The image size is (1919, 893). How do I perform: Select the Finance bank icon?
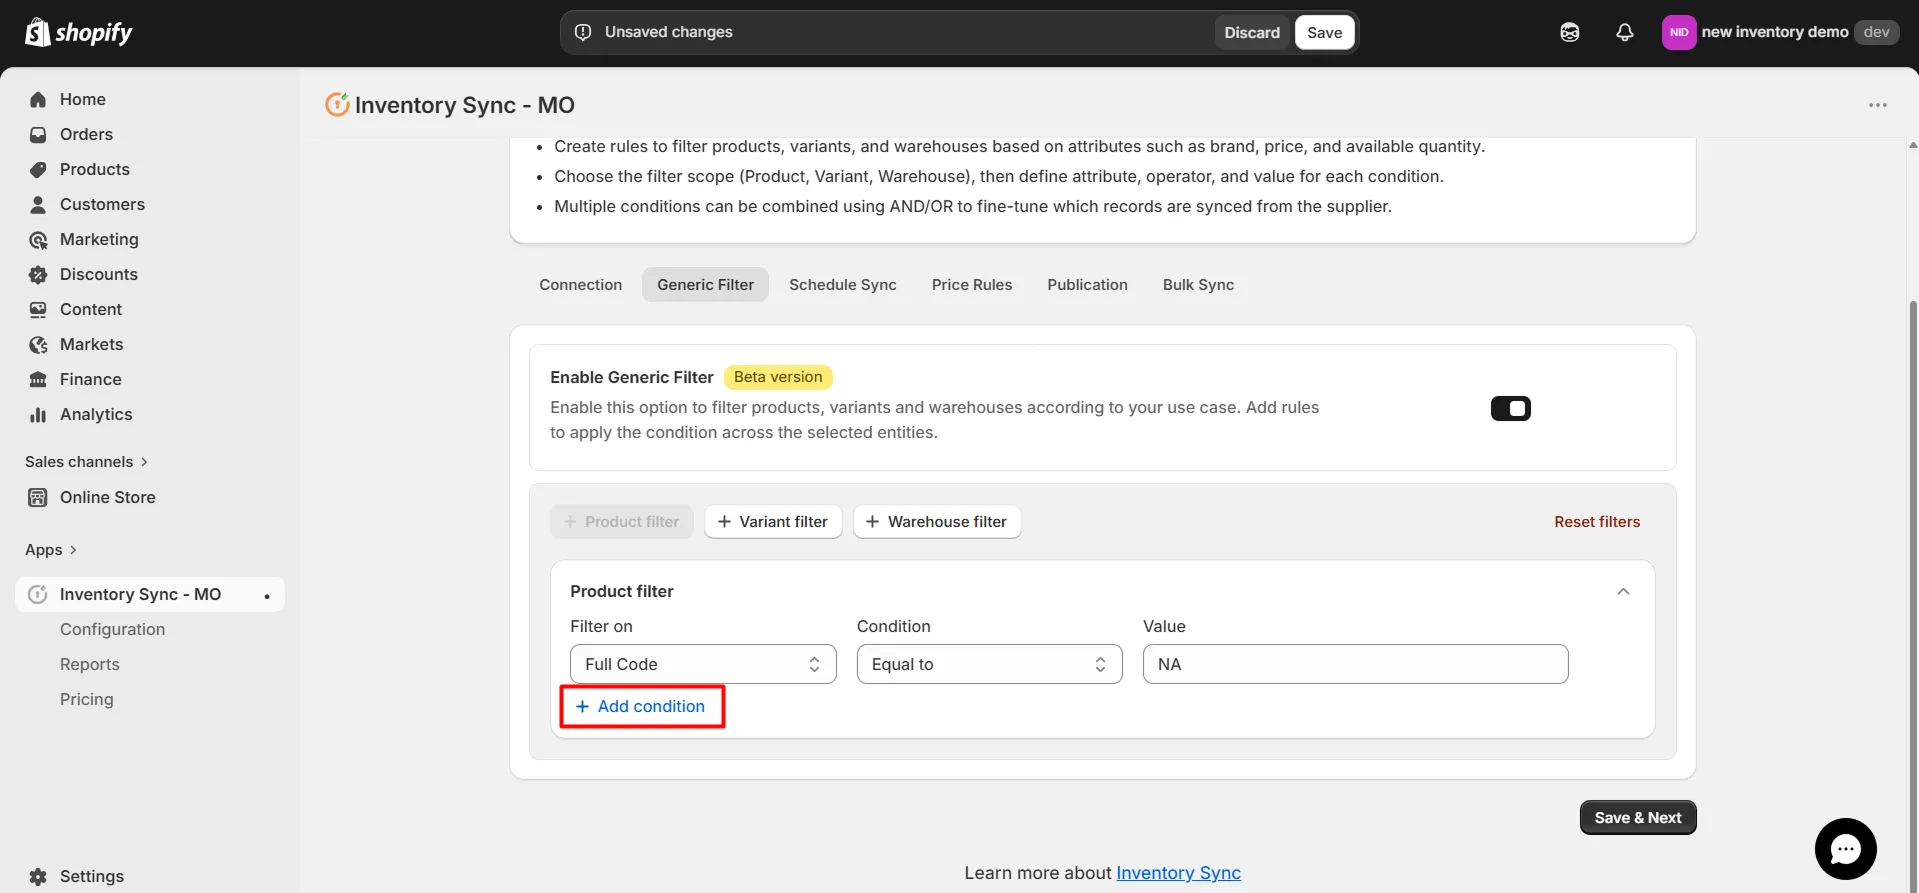pos(38,379)
